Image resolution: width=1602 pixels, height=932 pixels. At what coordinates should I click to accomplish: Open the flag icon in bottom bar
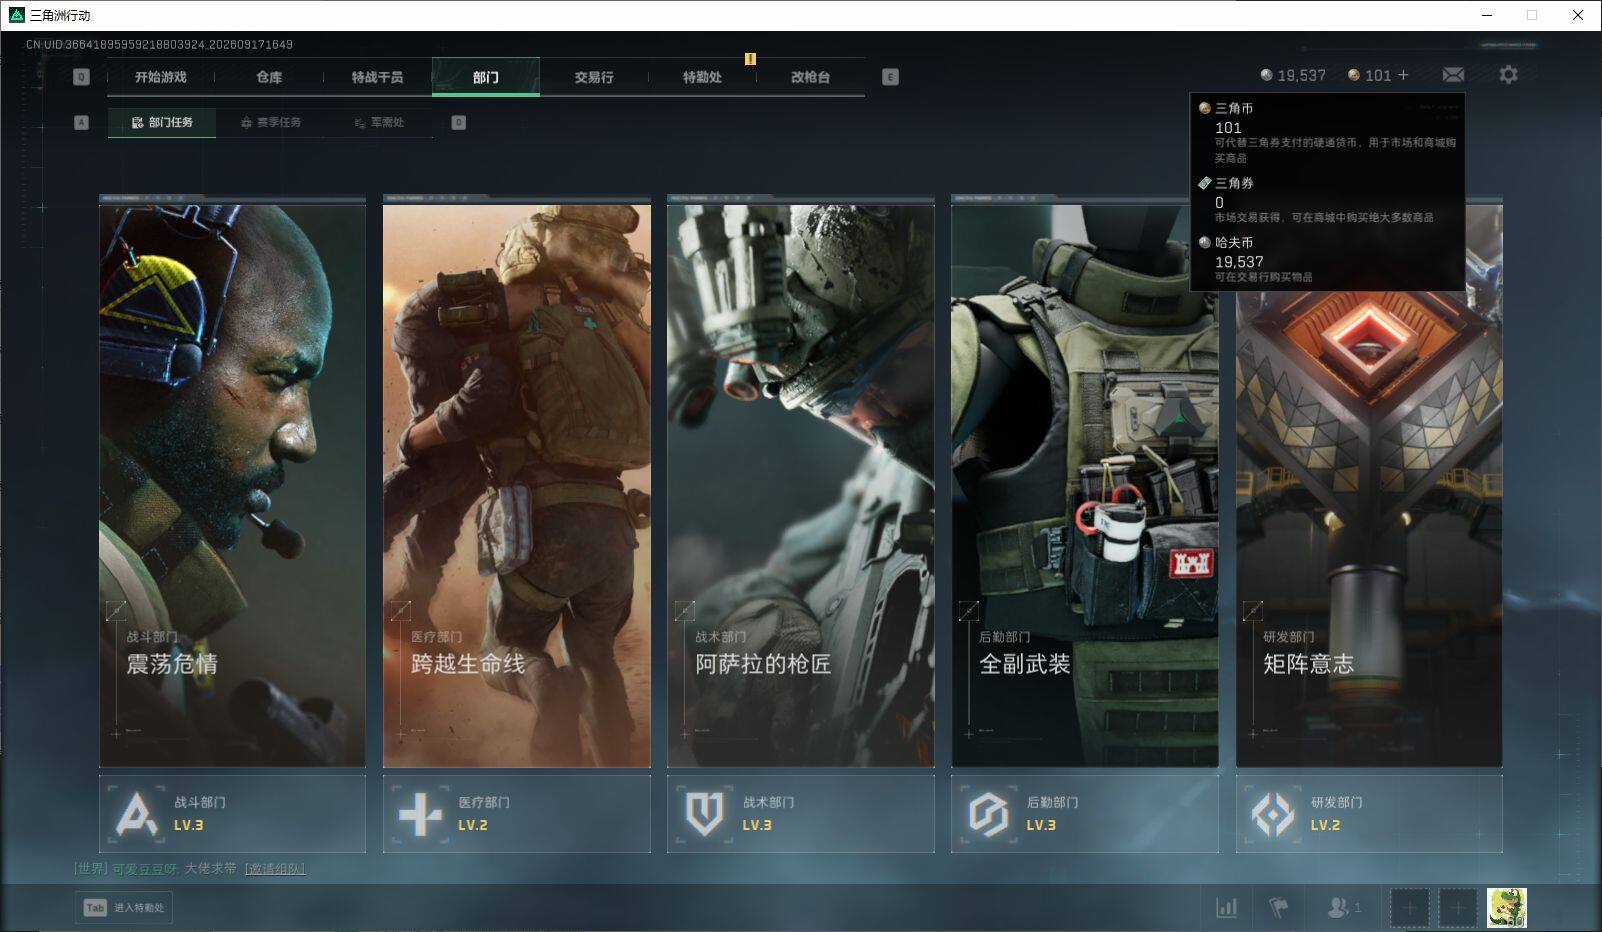click(x=1278, y=908)
